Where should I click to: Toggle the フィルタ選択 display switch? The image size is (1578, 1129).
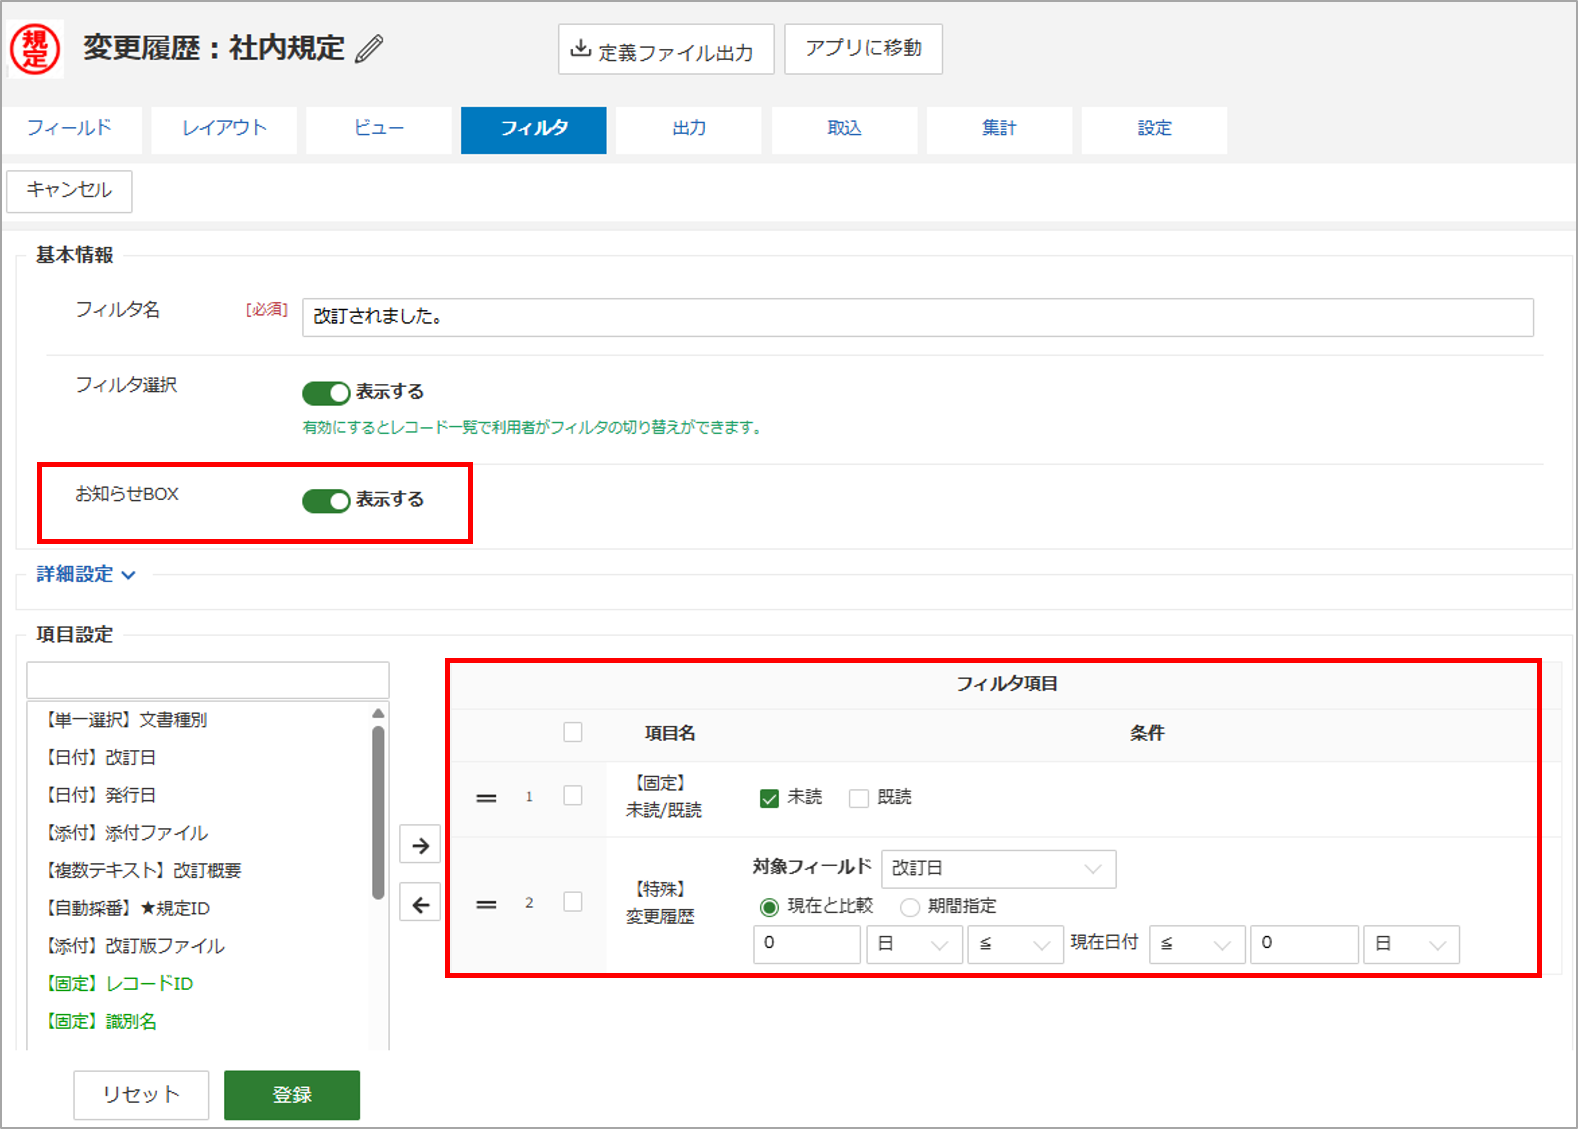point(326,393)
